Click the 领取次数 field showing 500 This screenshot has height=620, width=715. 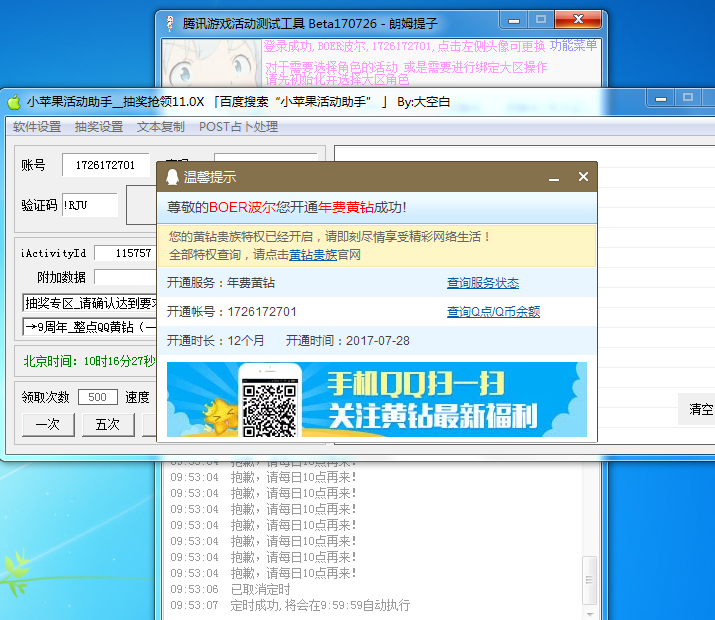pyautogui.click(x=98, y=397)
